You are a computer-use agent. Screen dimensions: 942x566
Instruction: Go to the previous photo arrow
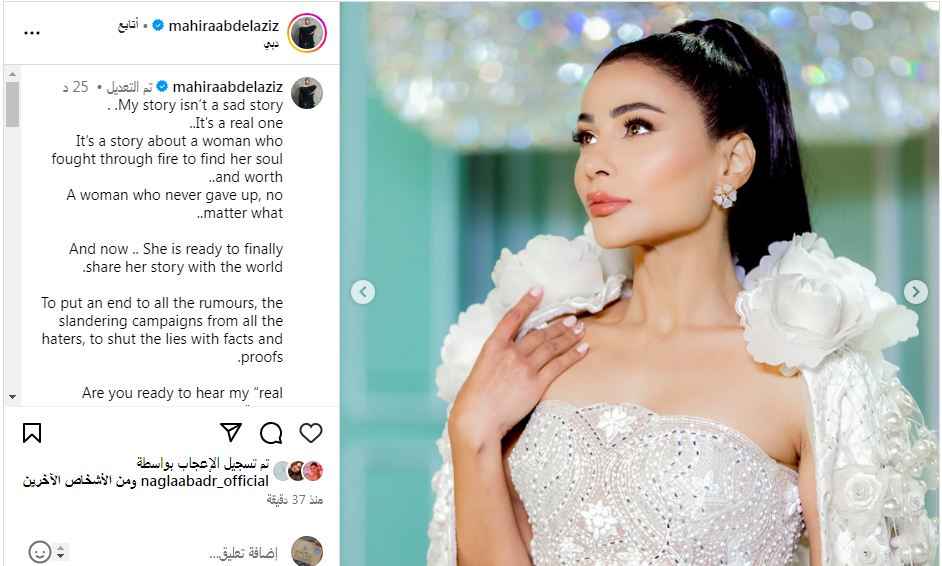point(363,292)
